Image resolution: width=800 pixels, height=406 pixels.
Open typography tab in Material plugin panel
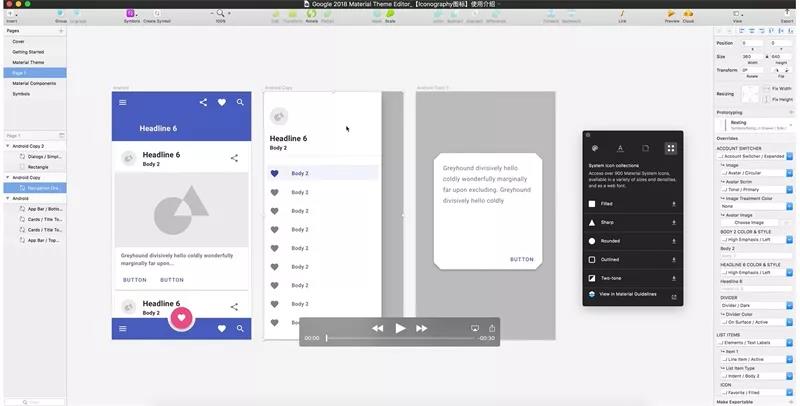click(x=620, y=148)
